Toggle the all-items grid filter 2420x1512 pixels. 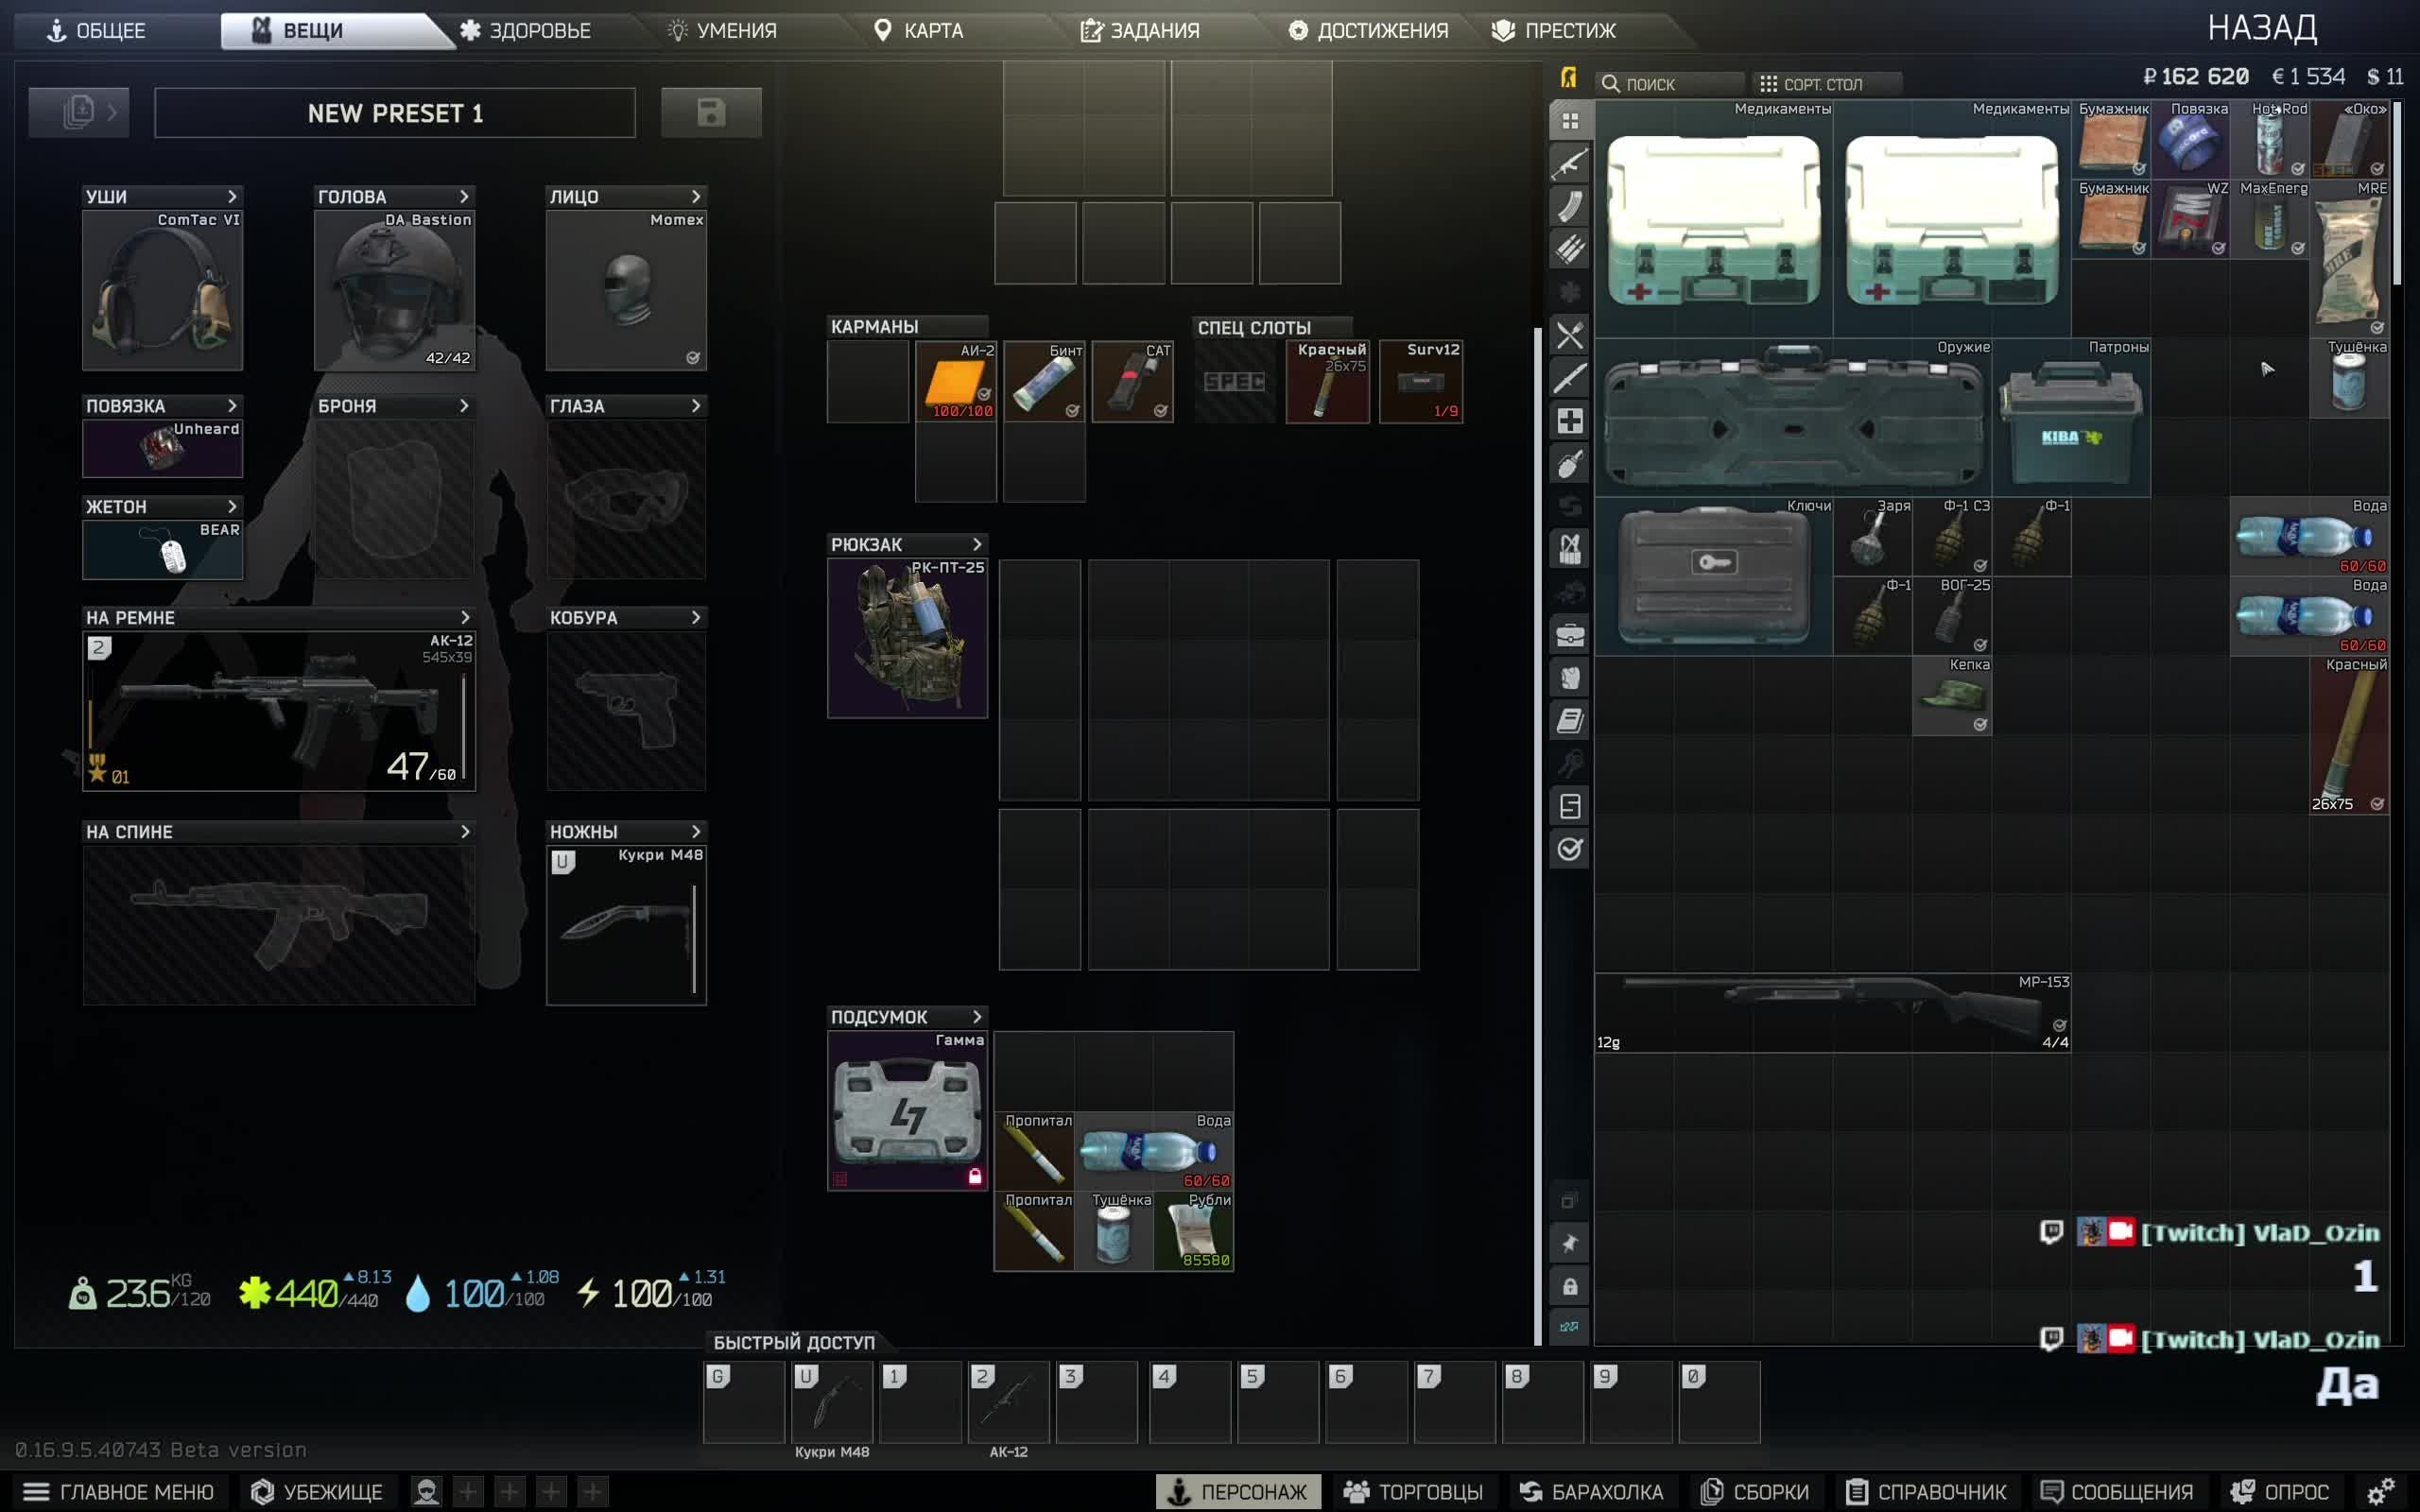1569,120
